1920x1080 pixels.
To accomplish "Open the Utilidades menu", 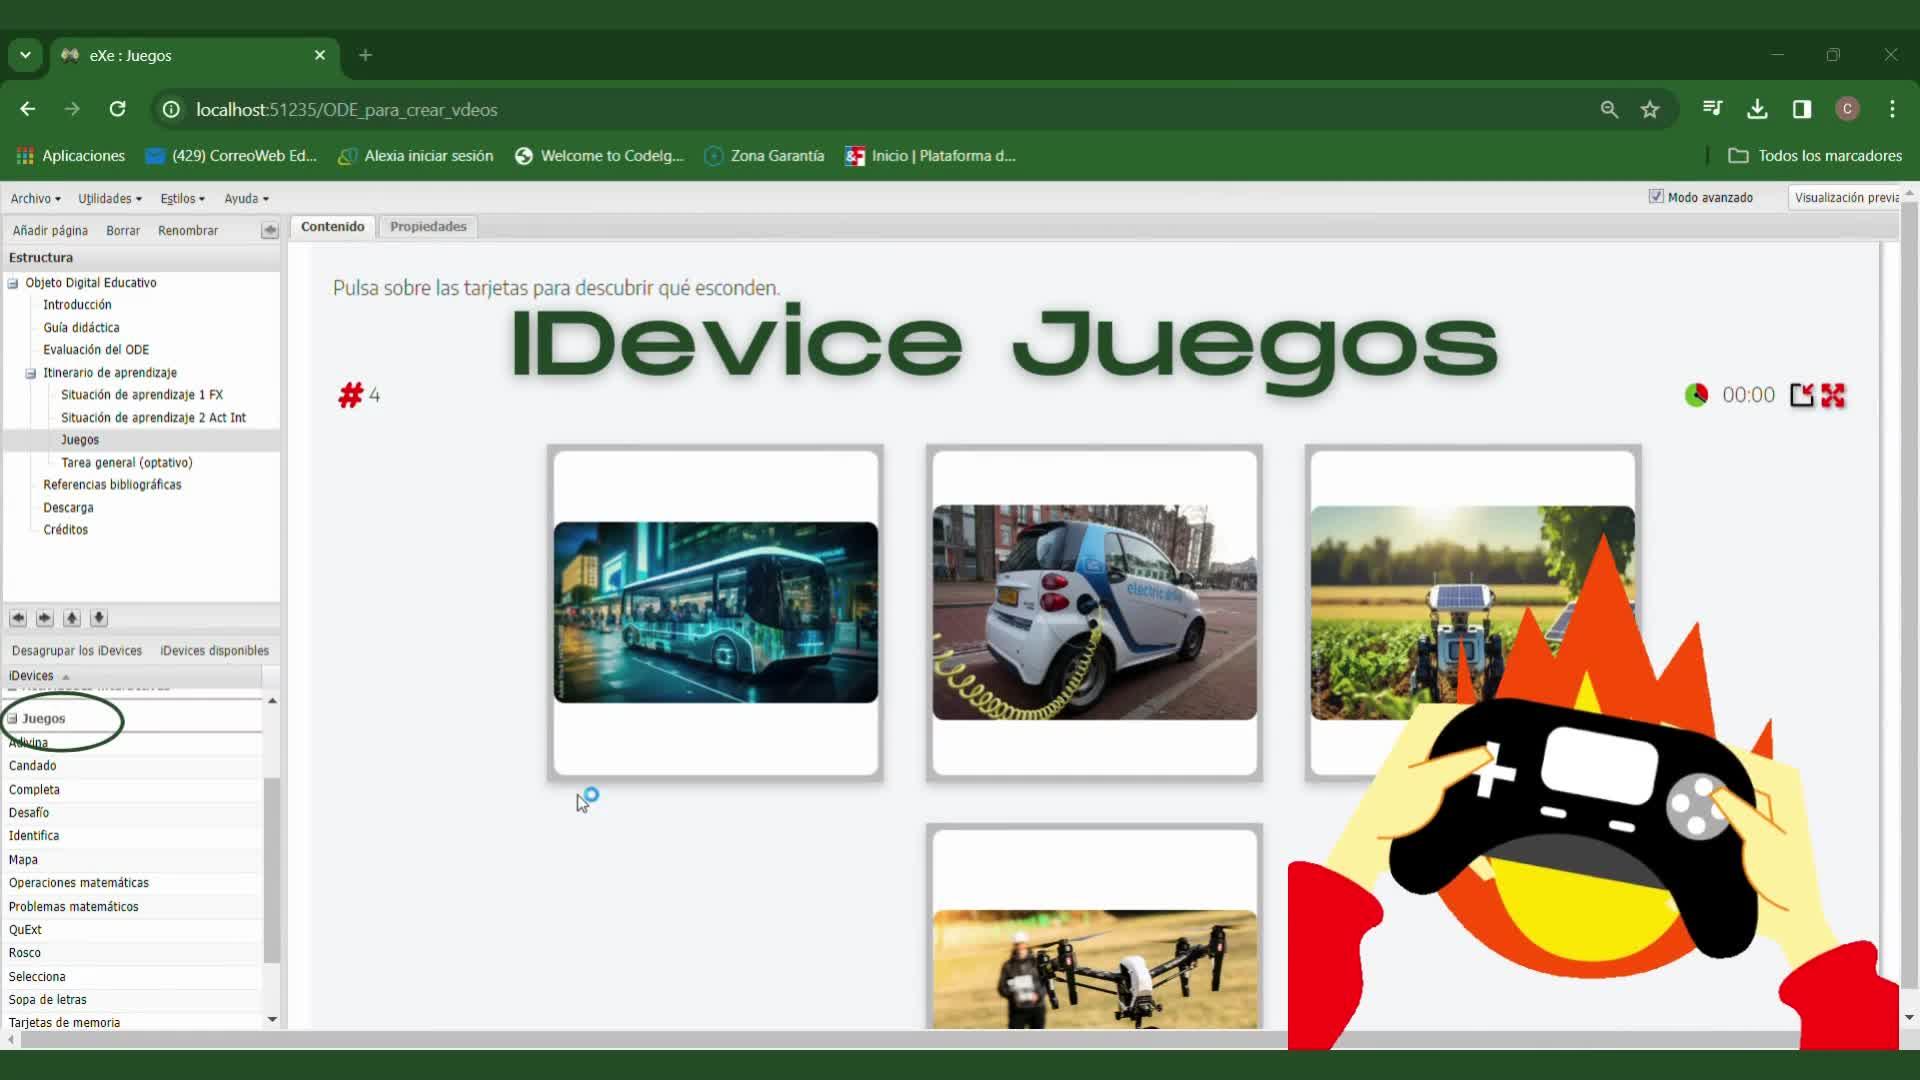I will 110,199.
